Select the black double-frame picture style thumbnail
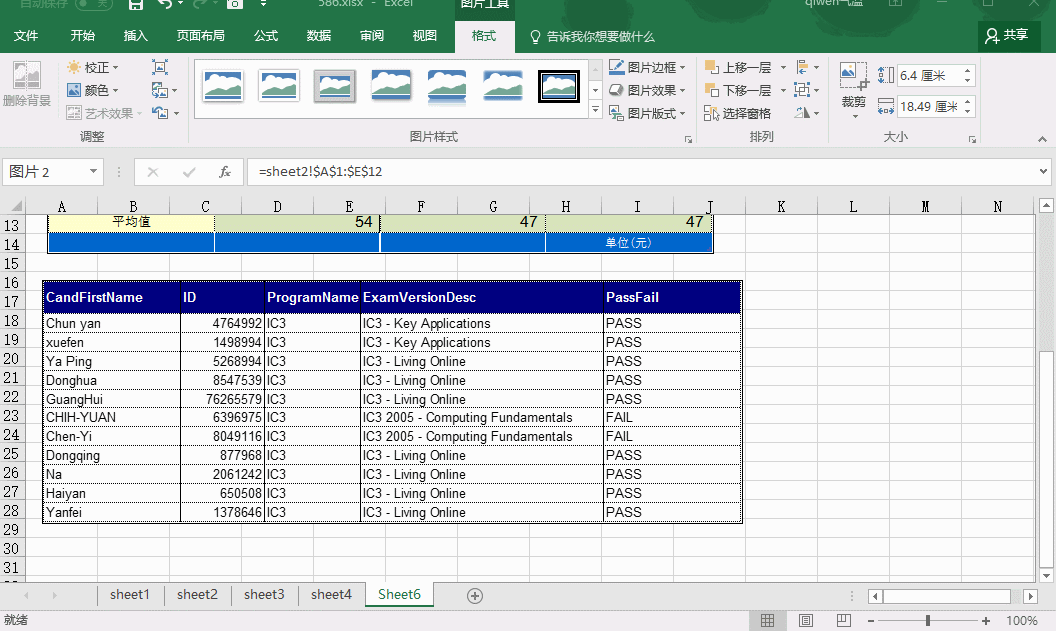This screenshot has width=1056, height=631. [x=559, y=86]
